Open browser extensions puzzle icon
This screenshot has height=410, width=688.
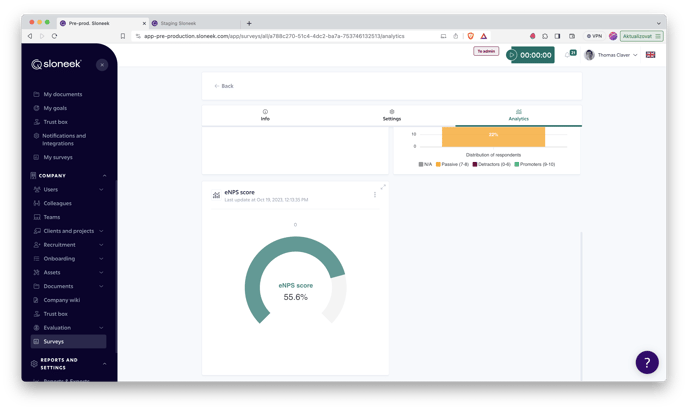545,36
